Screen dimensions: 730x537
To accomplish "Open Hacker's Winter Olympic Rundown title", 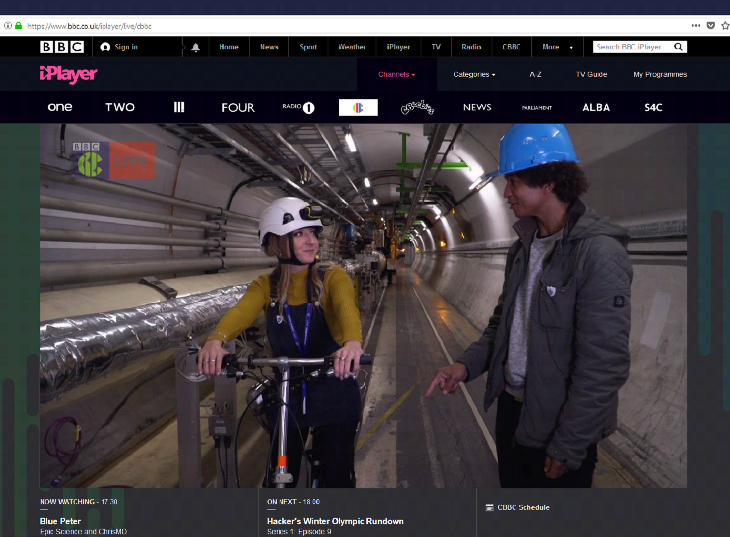I will tap(335, 521).
